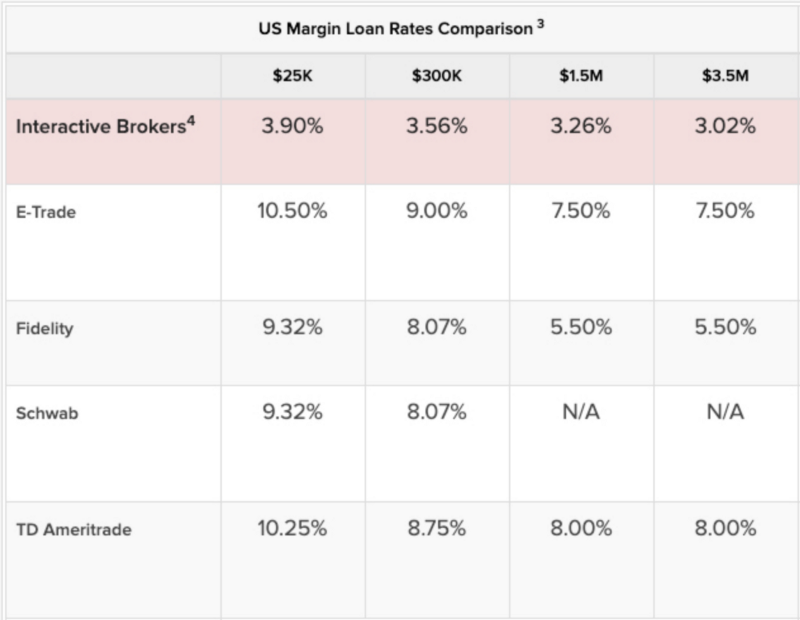Click the $300K column header

click(x=437, y=76)
